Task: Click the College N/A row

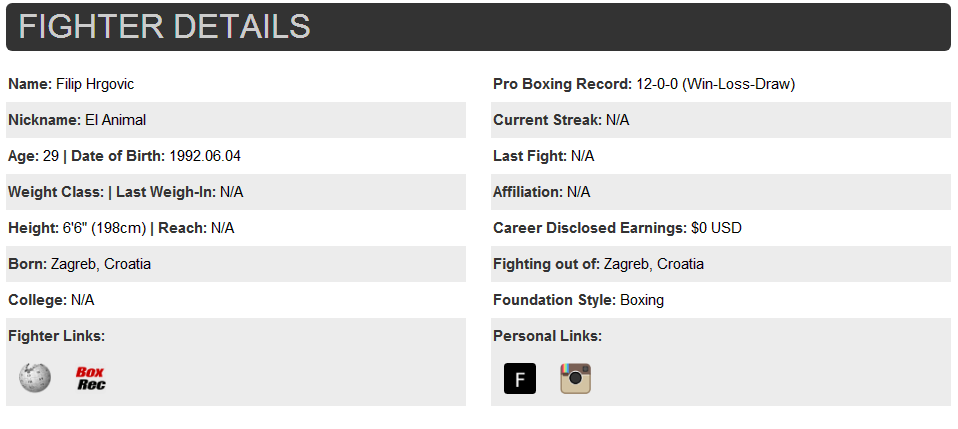Action: pos(236,300)
